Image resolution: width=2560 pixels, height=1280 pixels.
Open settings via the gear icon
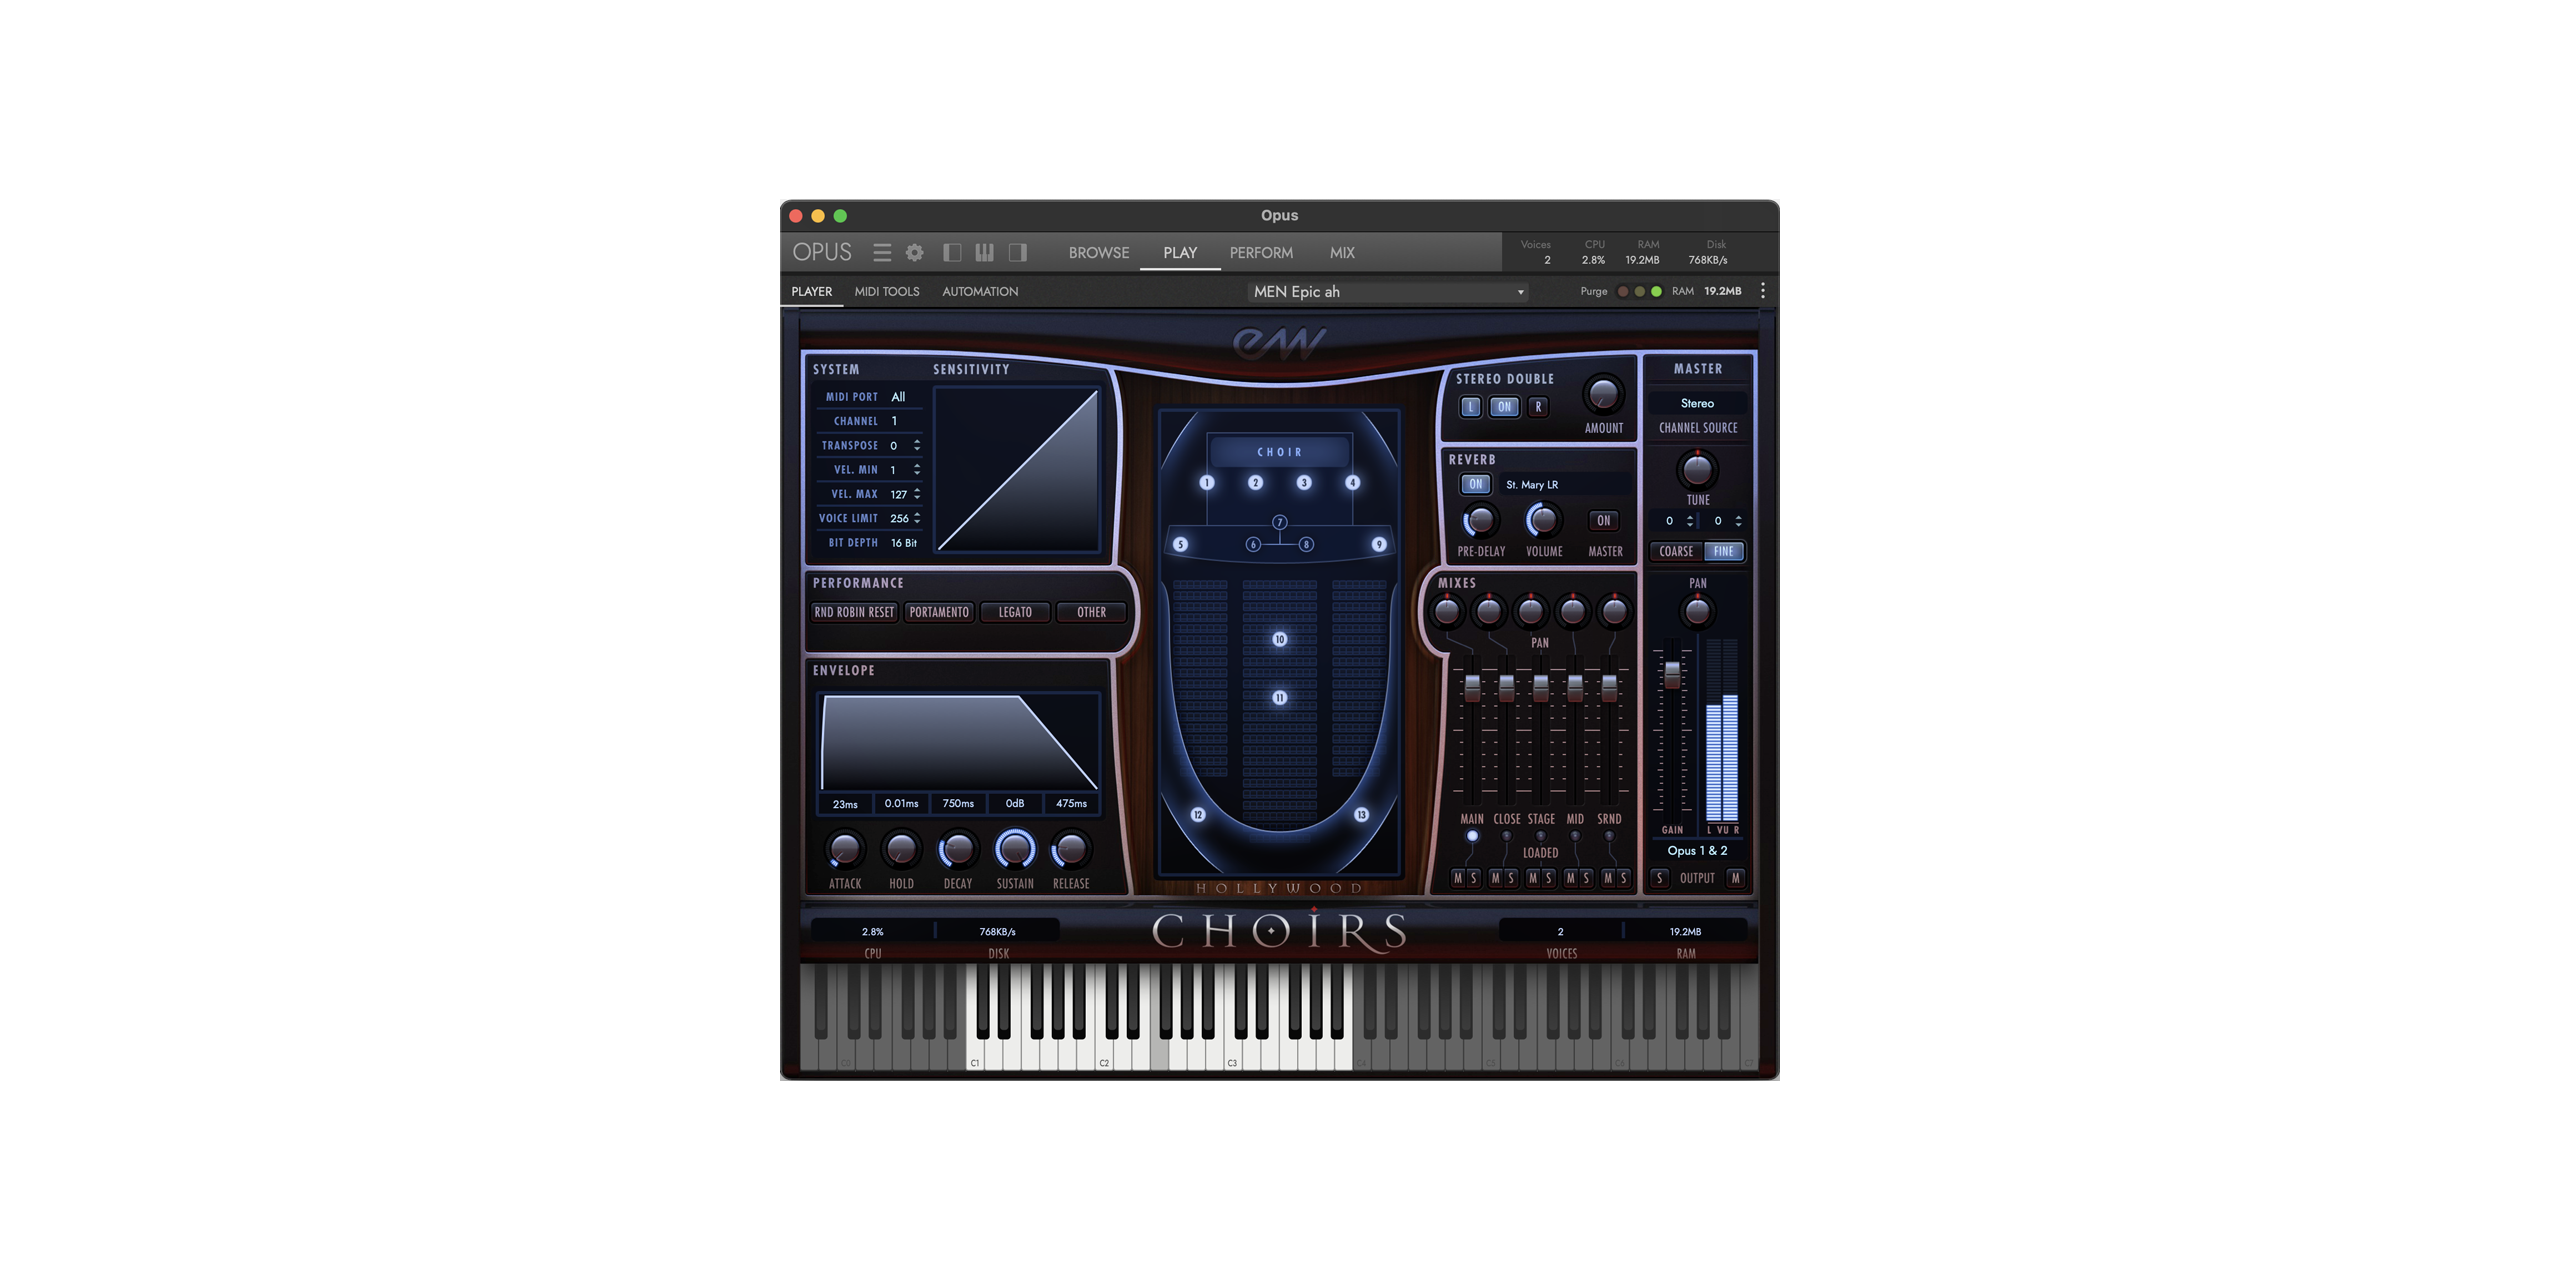tap(914, 253)
